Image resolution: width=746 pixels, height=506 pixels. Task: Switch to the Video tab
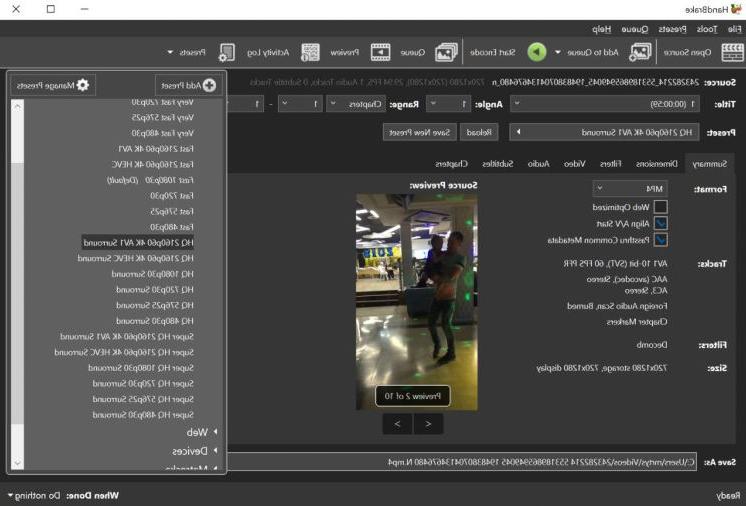click(574, 164)
